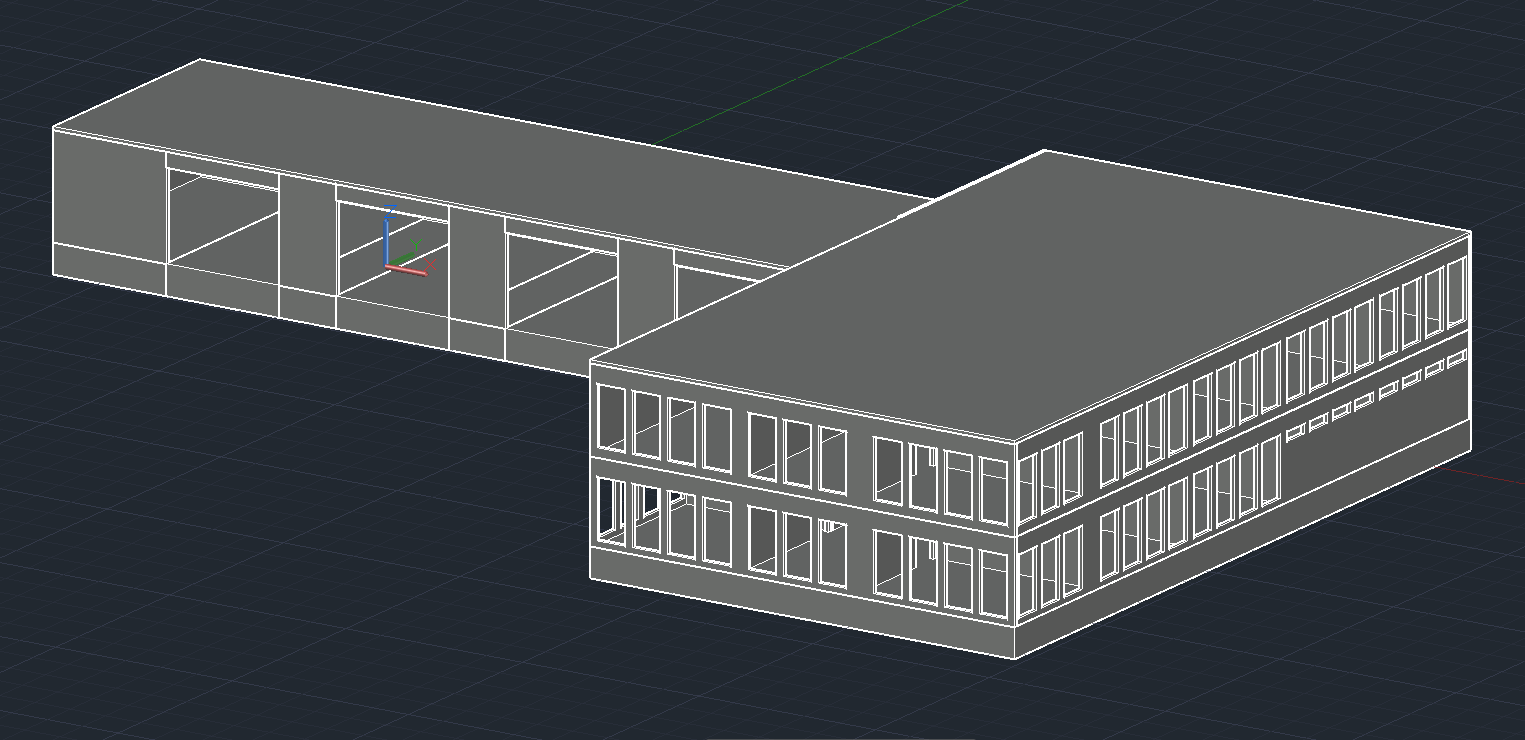Click the red dashed X-axis line at the right edge
Screen dimensions: 1525x740
click(1495, 476)
